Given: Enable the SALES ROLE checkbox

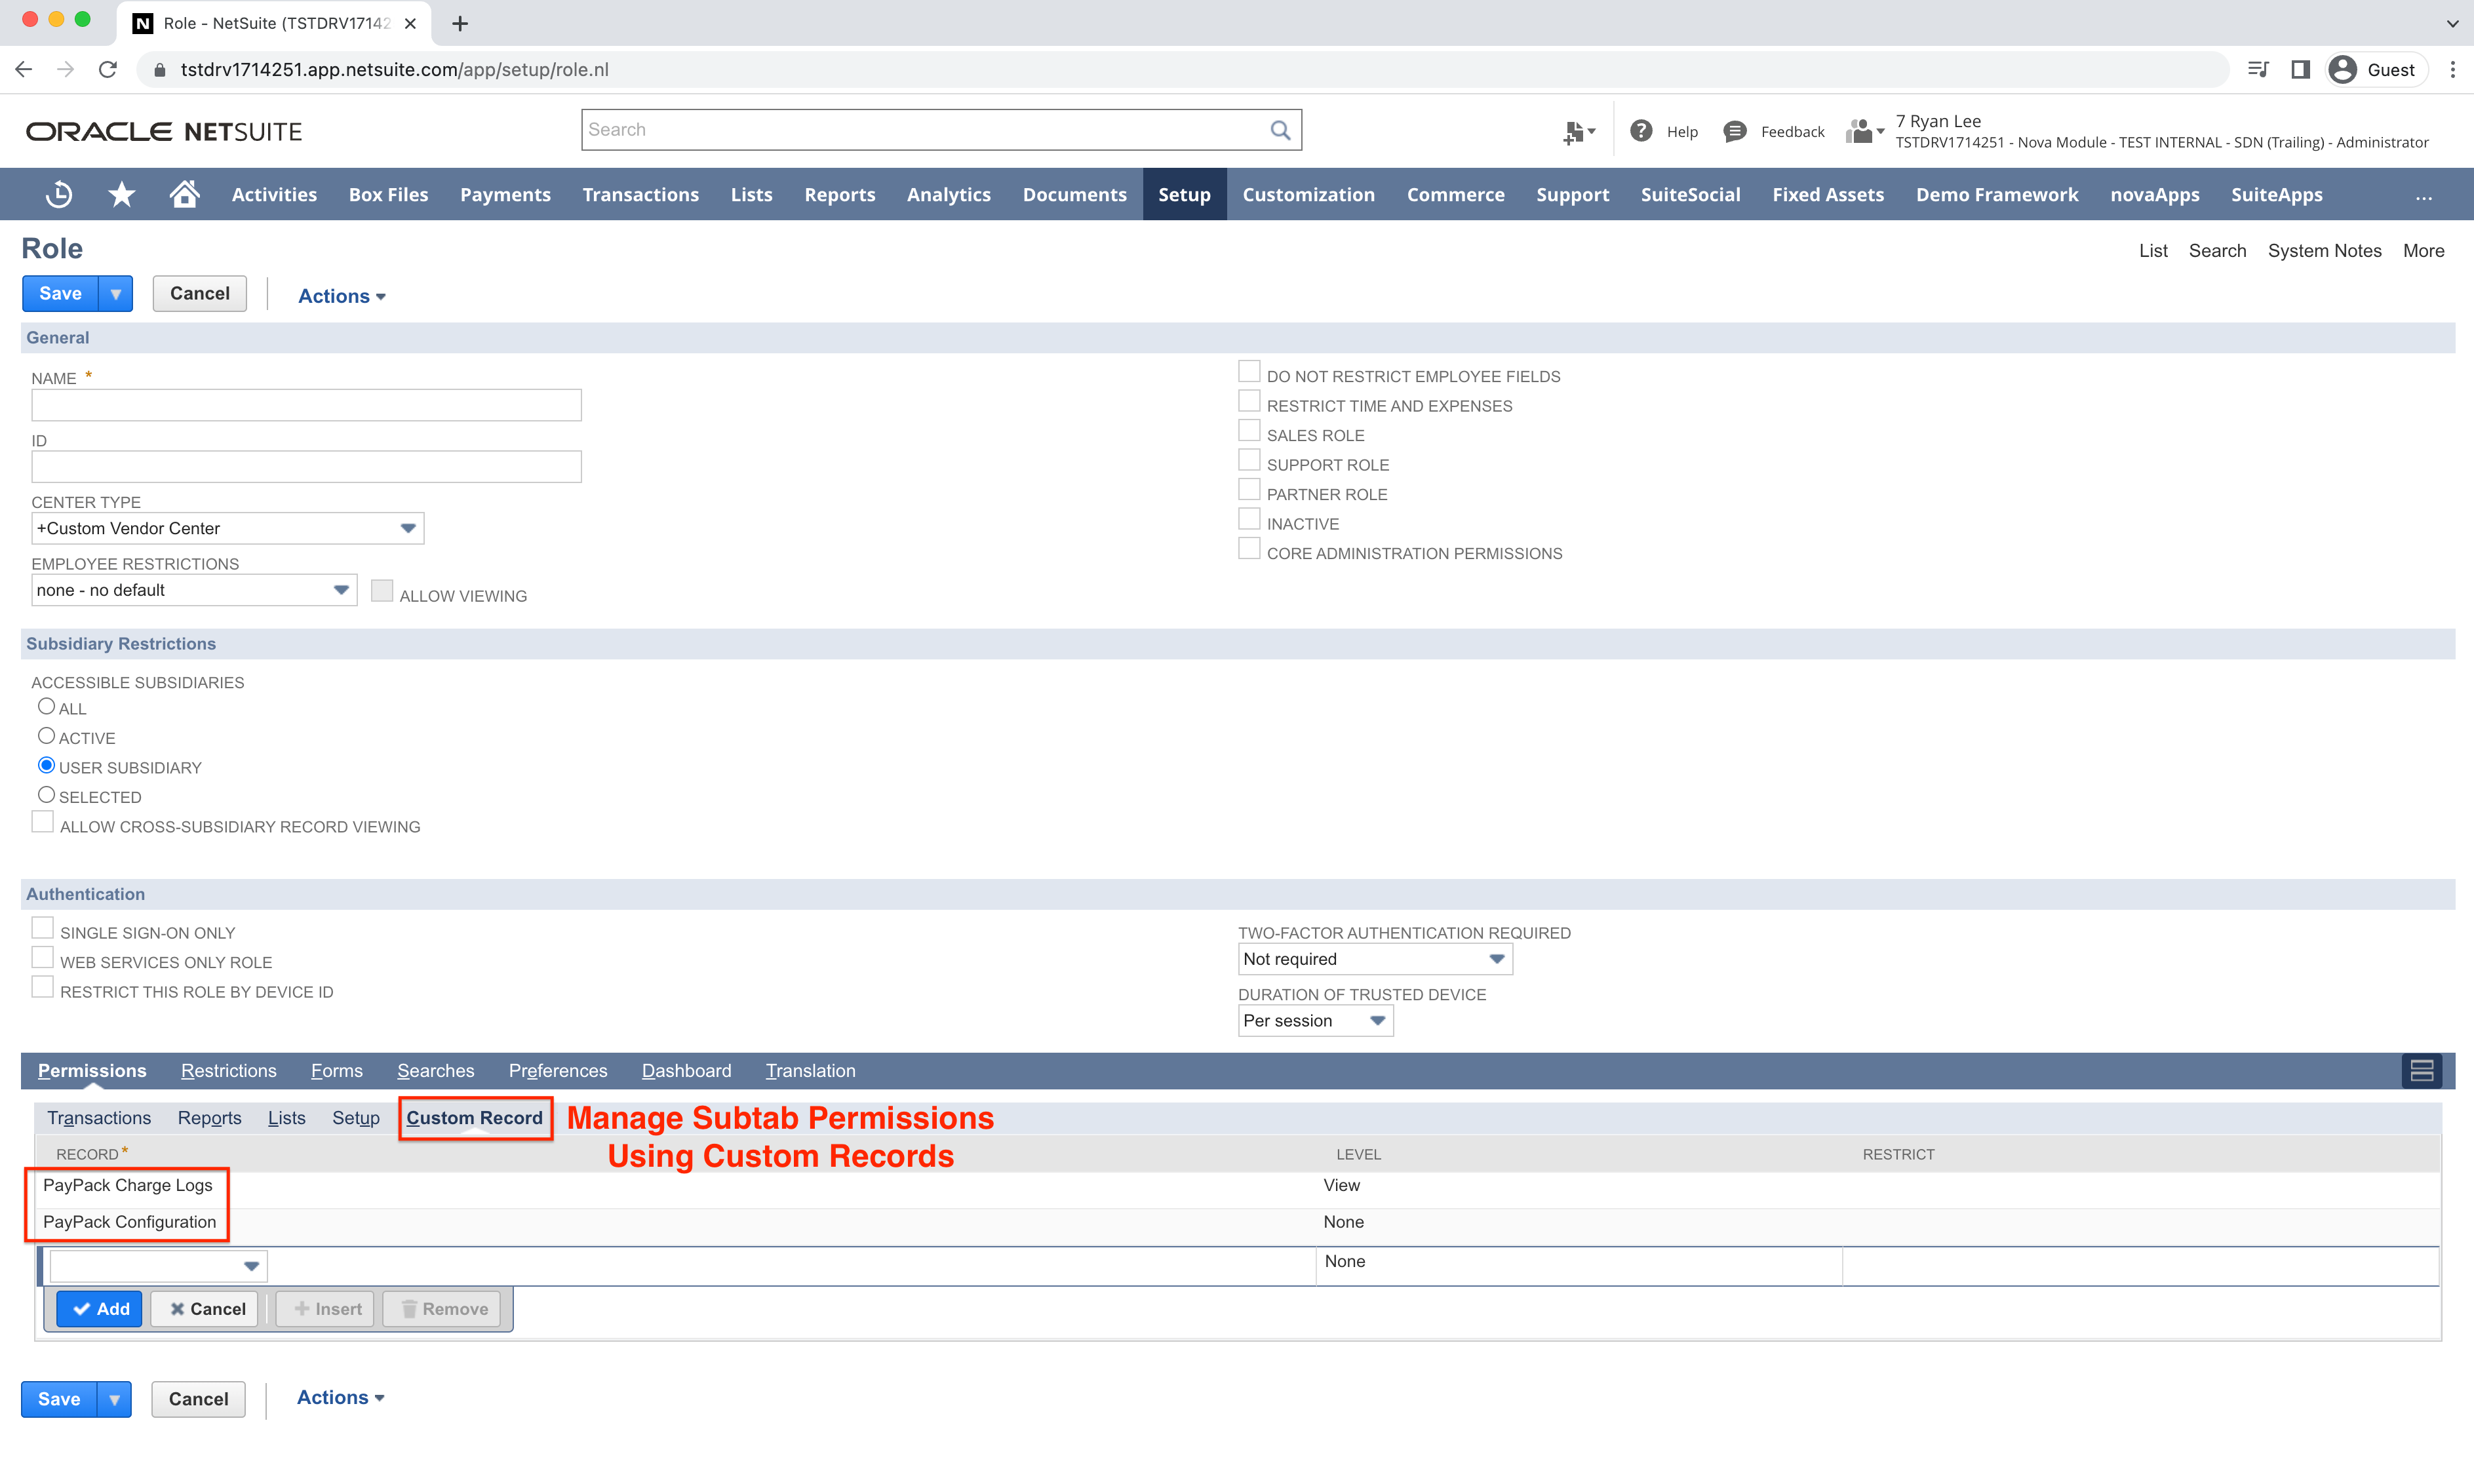Looking at the screenshot, I should pyautogui.click(x=1249, y=430).
